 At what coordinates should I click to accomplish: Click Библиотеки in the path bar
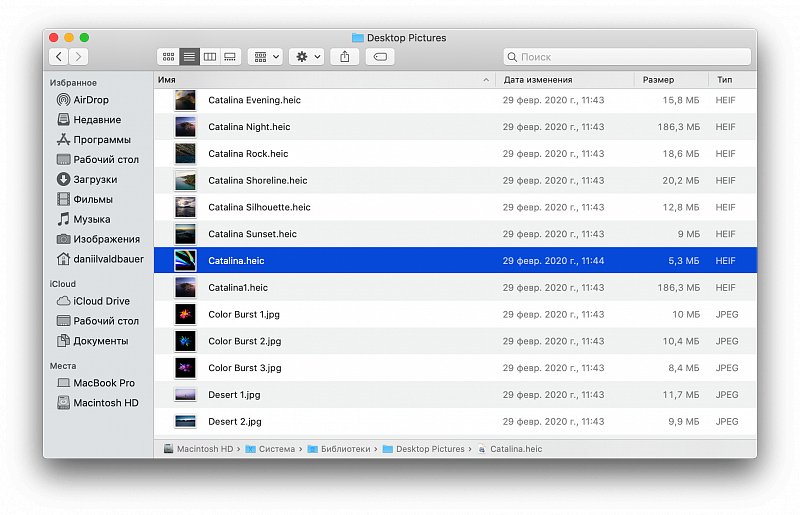point(344,449)
